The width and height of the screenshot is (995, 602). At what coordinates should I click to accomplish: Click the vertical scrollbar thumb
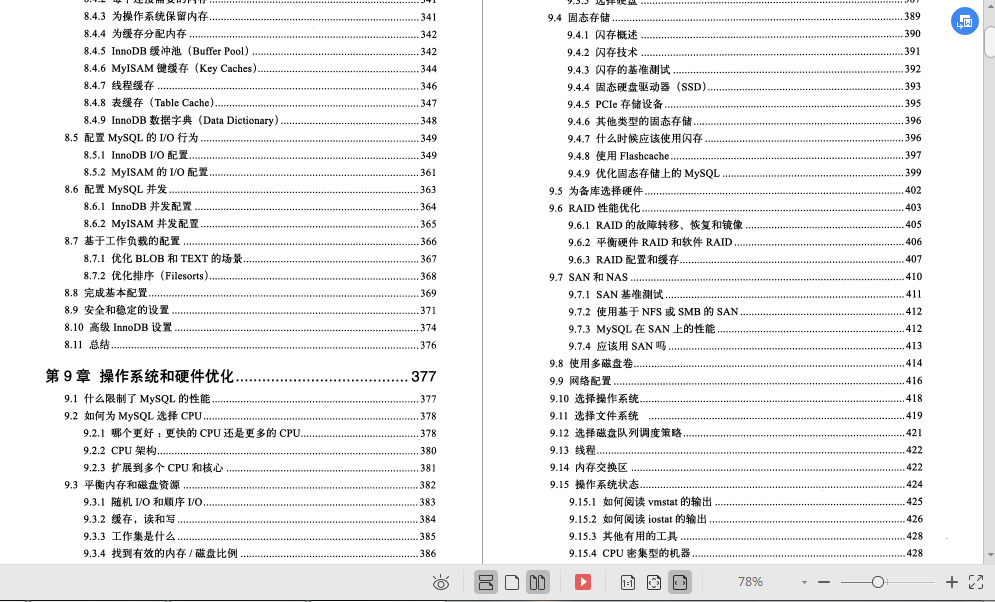pos(989,41)
